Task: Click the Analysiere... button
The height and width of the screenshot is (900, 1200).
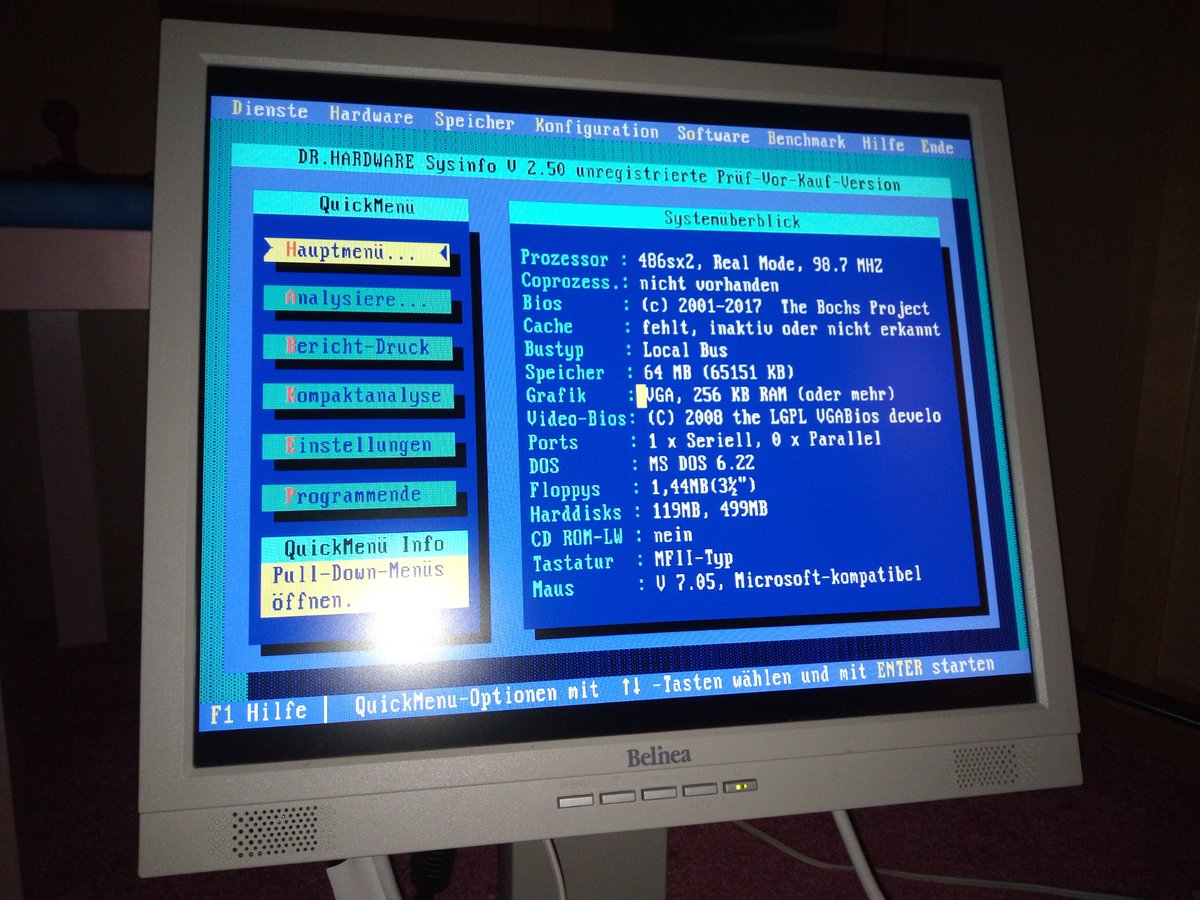Action: coord(358,300)
